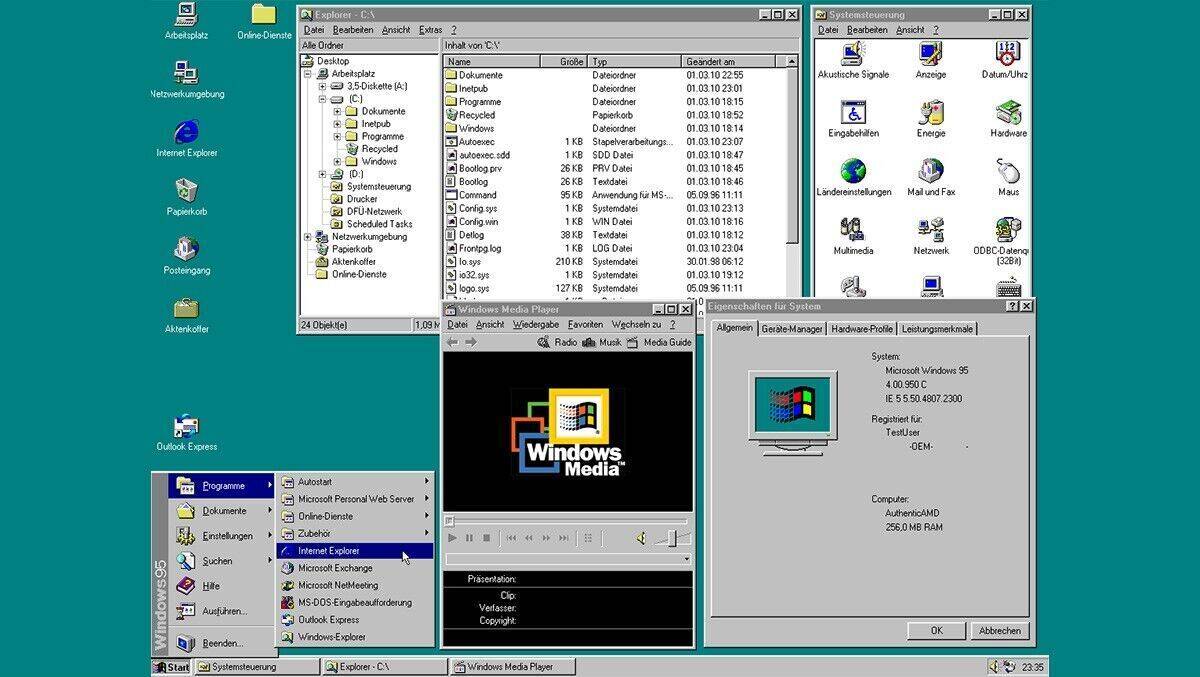Open Favoriten menu in Media Player

click(586, 325)
